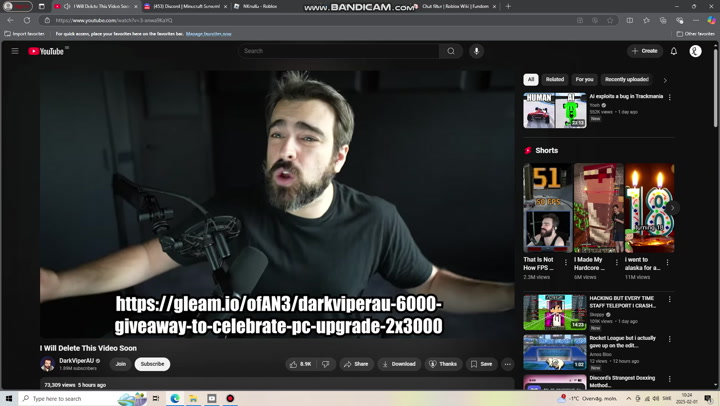Add this page to favorites star

(x=610, y=20)
